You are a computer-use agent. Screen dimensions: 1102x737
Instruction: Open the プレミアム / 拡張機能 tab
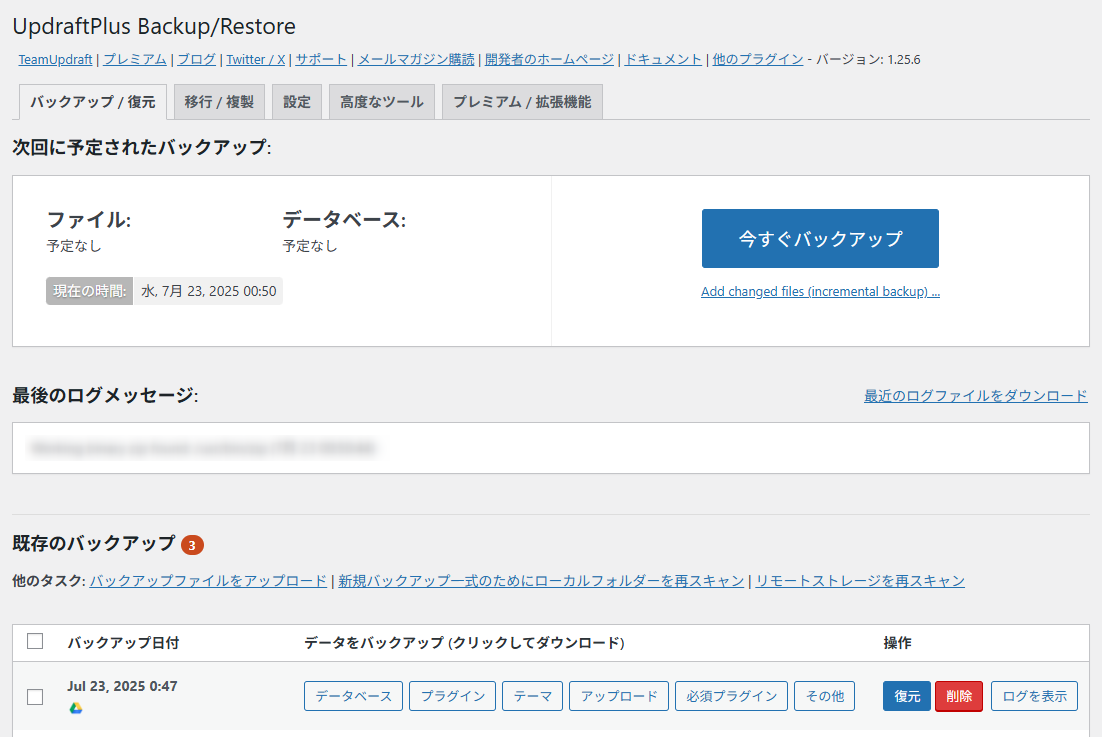click(x=522, y=102)
